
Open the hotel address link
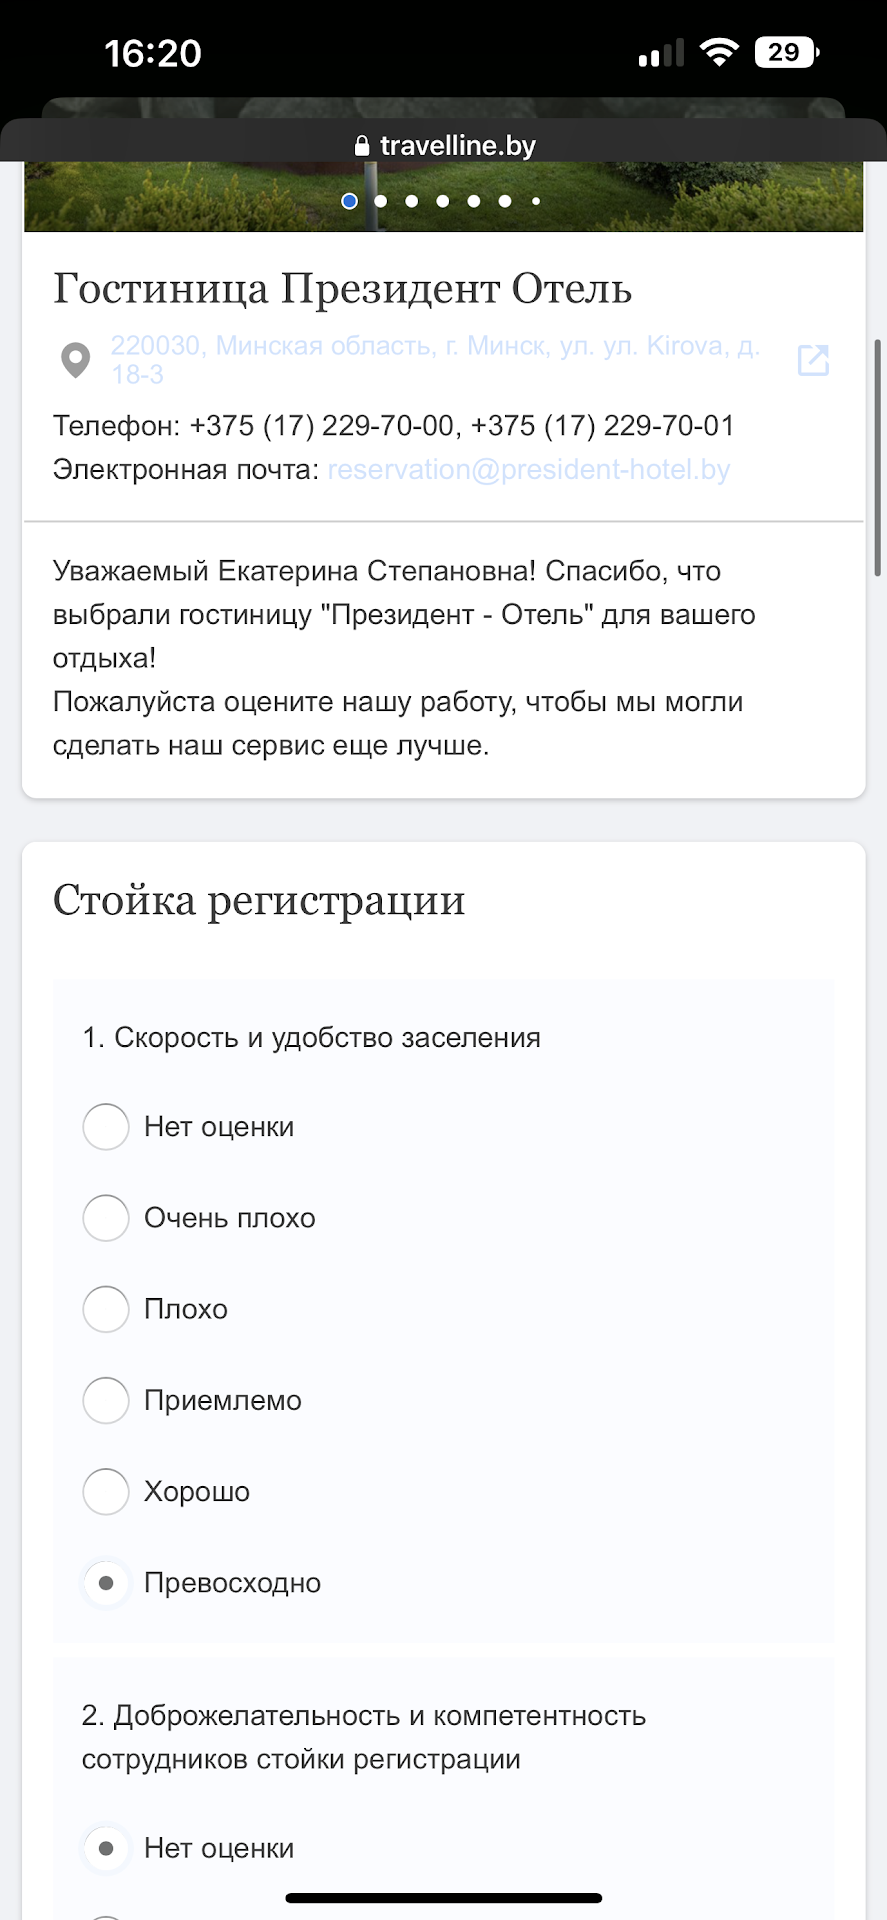click(435, 359)
